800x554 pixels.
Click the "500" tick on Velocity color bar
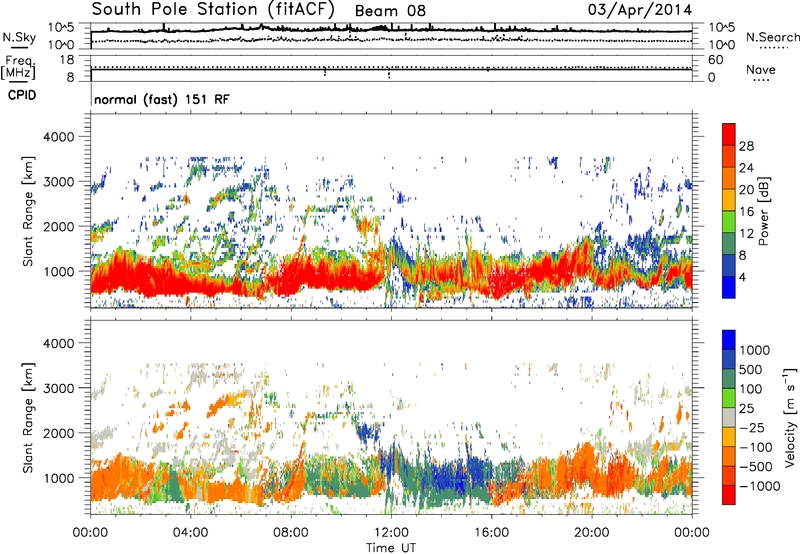click(x=751, y=370)
